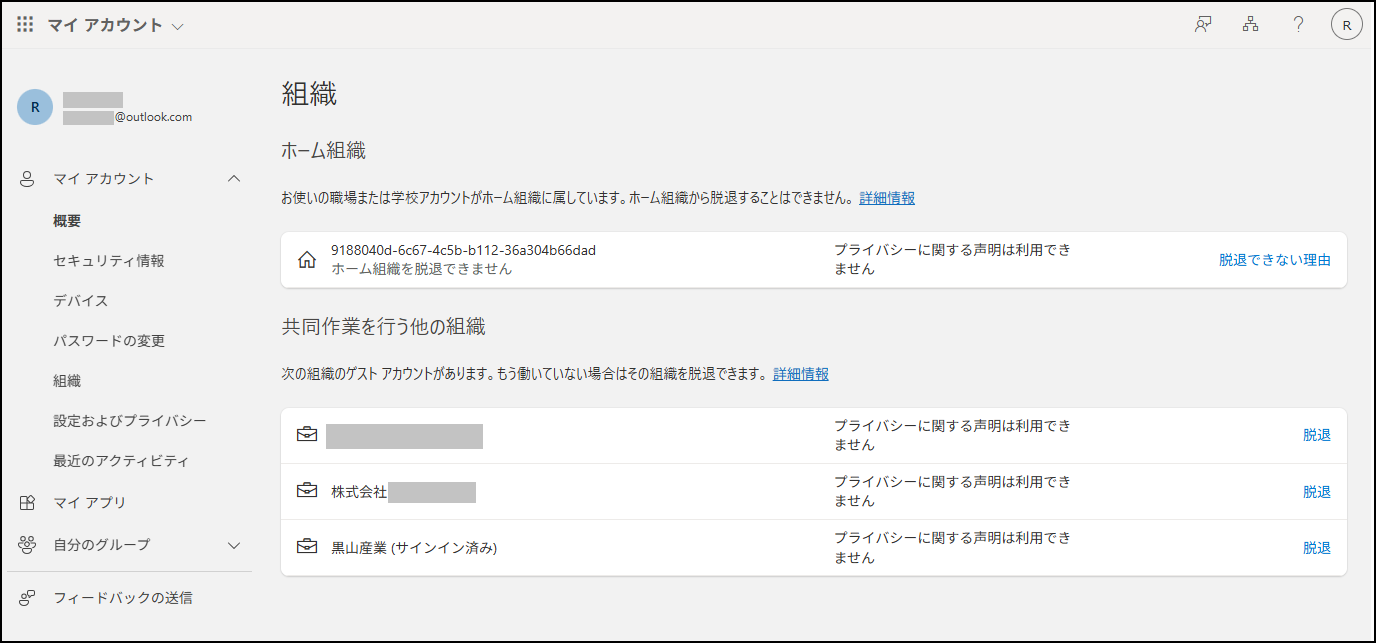This screenshot has width=1376, height=643.
Task: Open the app launcher waffle icon
Action: (x=26, y=25)
